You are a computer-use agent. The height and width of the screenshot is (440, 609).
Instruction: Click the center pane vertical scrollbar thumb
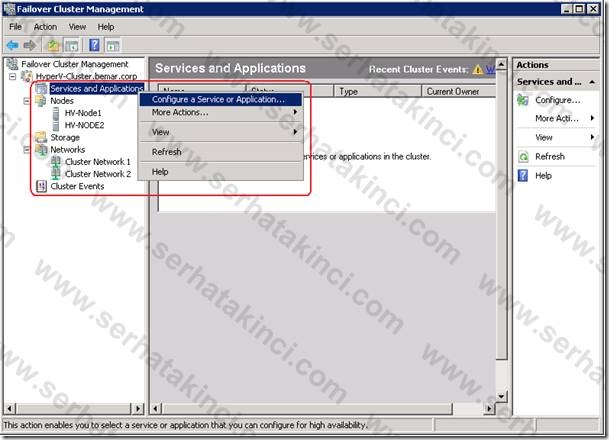tap(501, 215)
